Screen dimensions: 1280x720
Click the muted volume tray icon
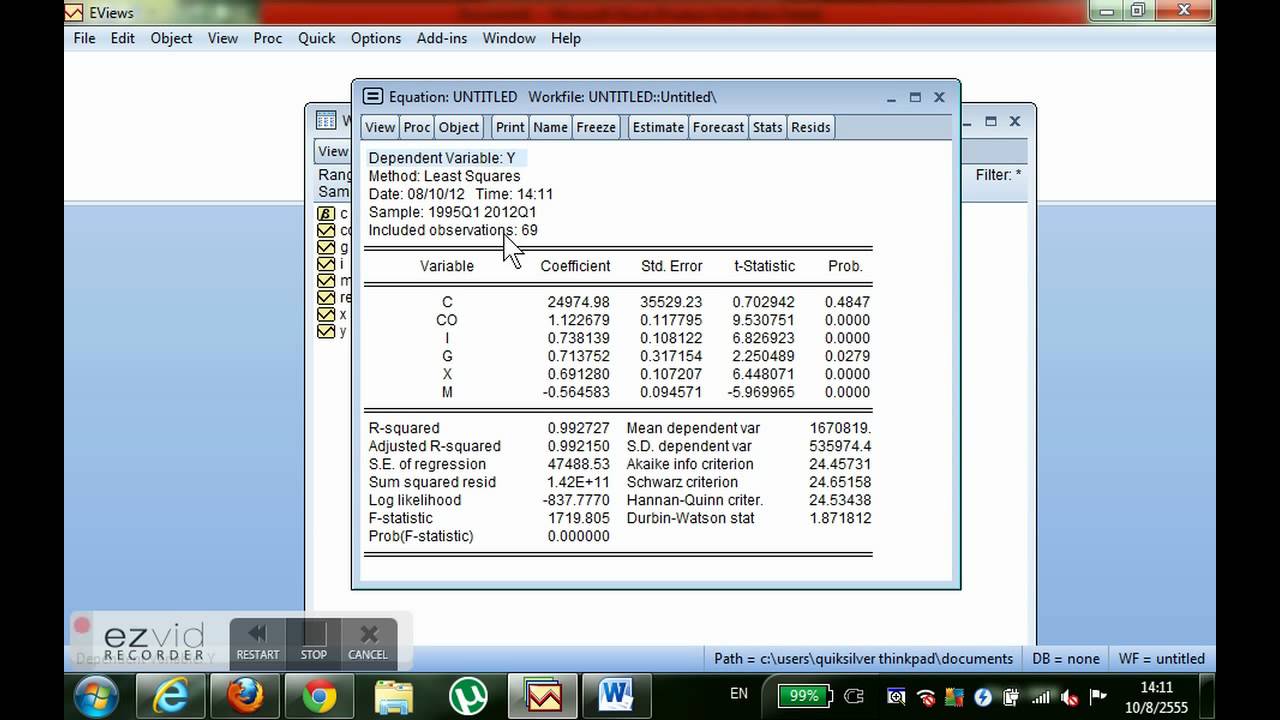tap(1069, 697)
